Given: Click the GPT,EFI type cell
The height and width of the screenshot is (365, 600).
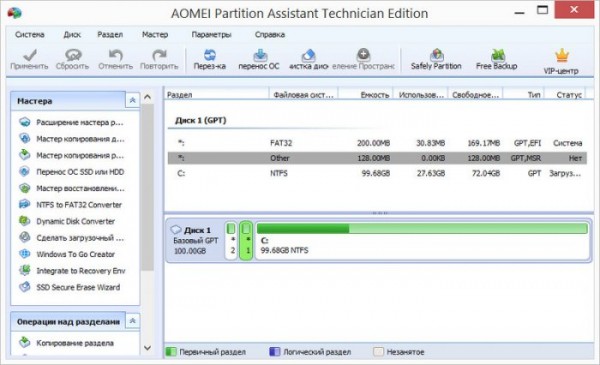Looking at the screenshot, I should 527,143.
